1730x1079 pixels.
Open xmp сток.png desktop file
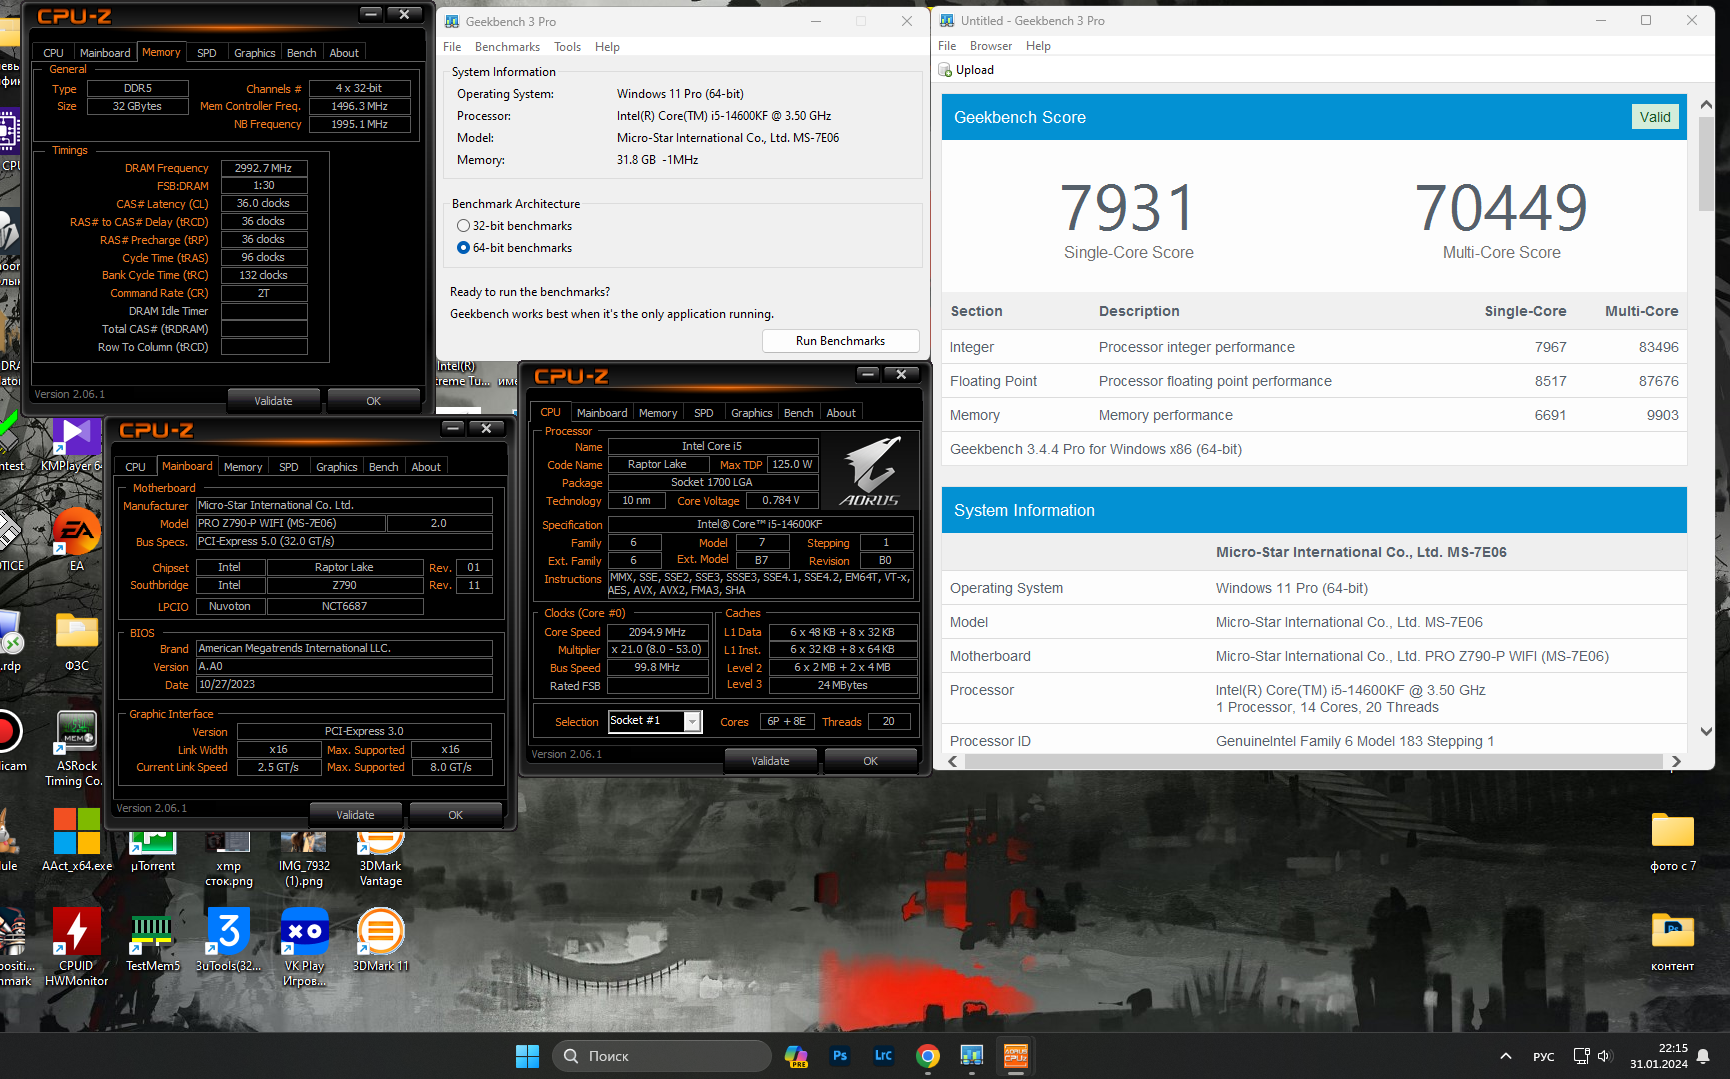pyautogui.click(x=228, y=860)
